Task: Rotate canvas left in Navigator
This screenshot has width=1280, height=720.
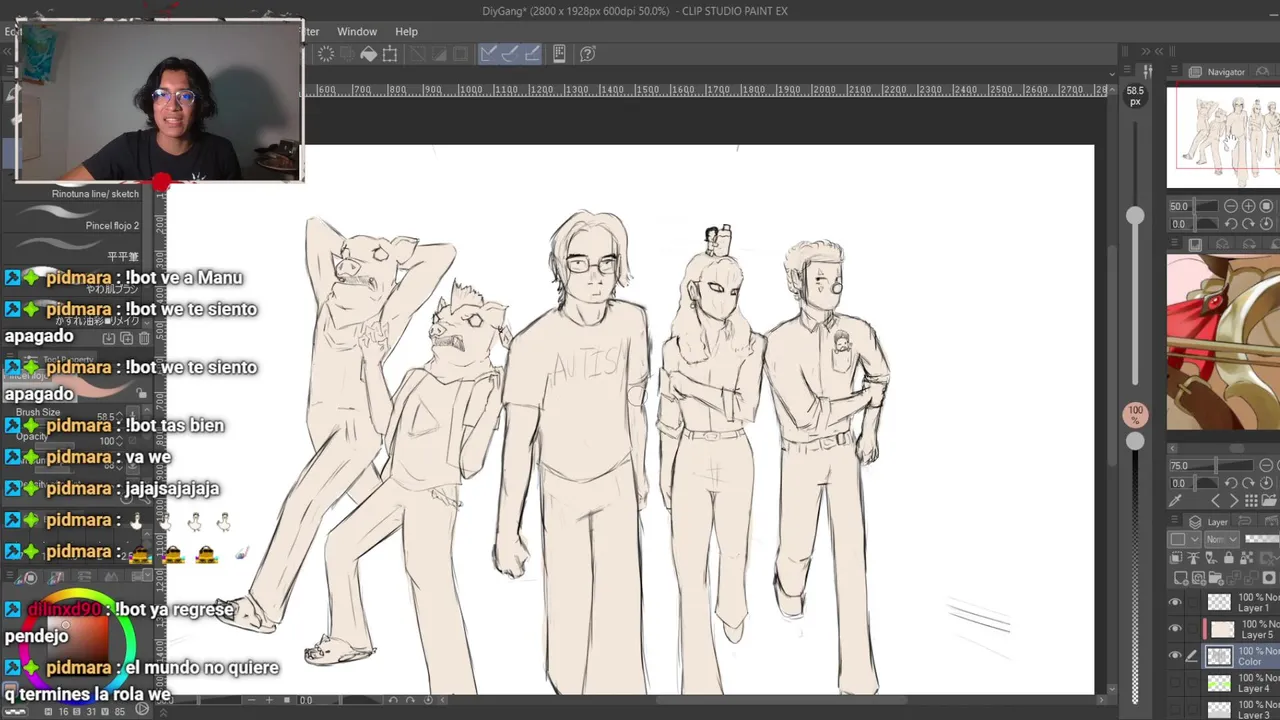Action: click(x=1231, y=224)
